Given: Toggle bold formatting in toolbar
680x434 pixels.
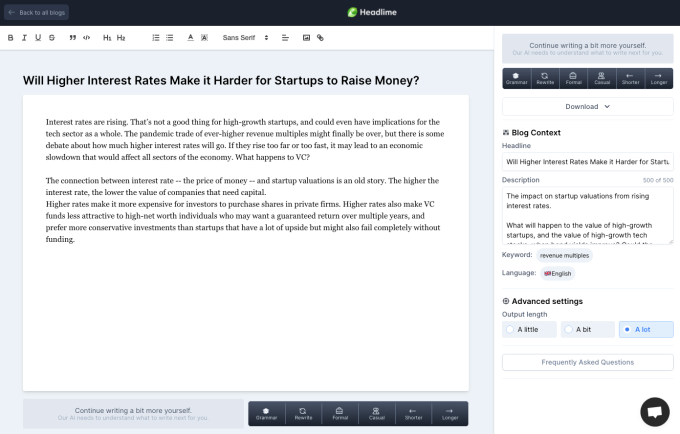Looking at the screenshot, I should tap(10, 38).
